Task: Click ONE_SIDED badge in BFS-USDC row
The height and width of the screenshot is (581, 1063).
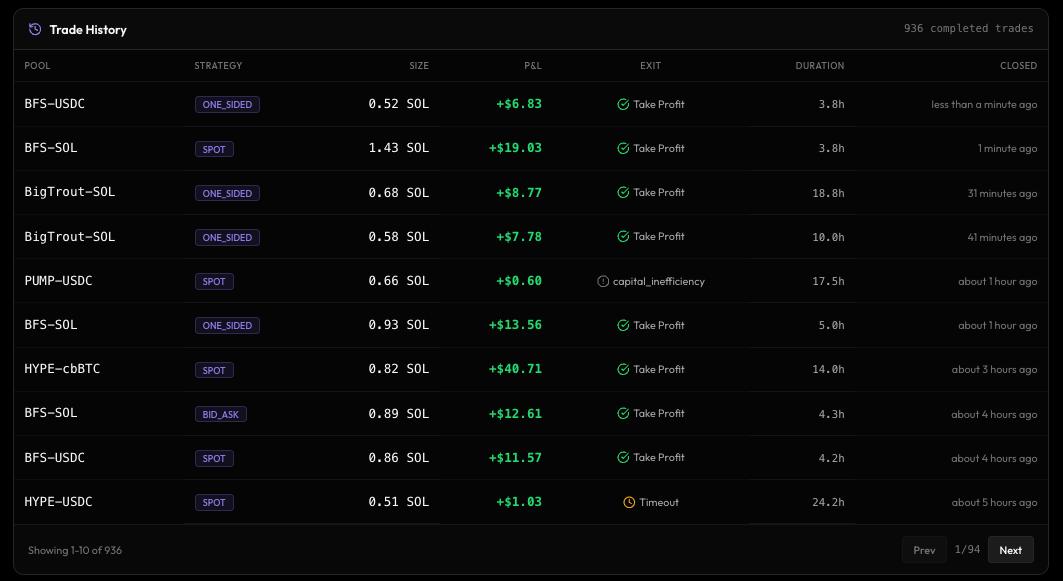Action: (227, 104)
